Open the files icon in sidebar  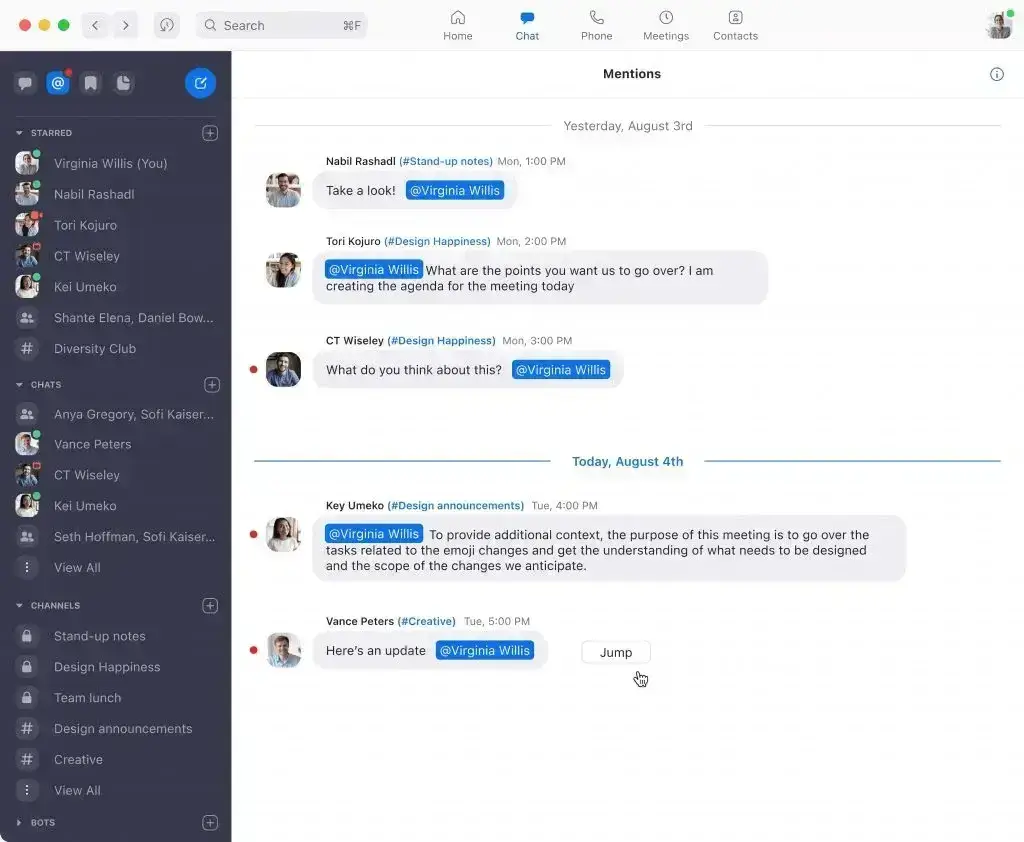pyautogui.click(x=123, y=83)
